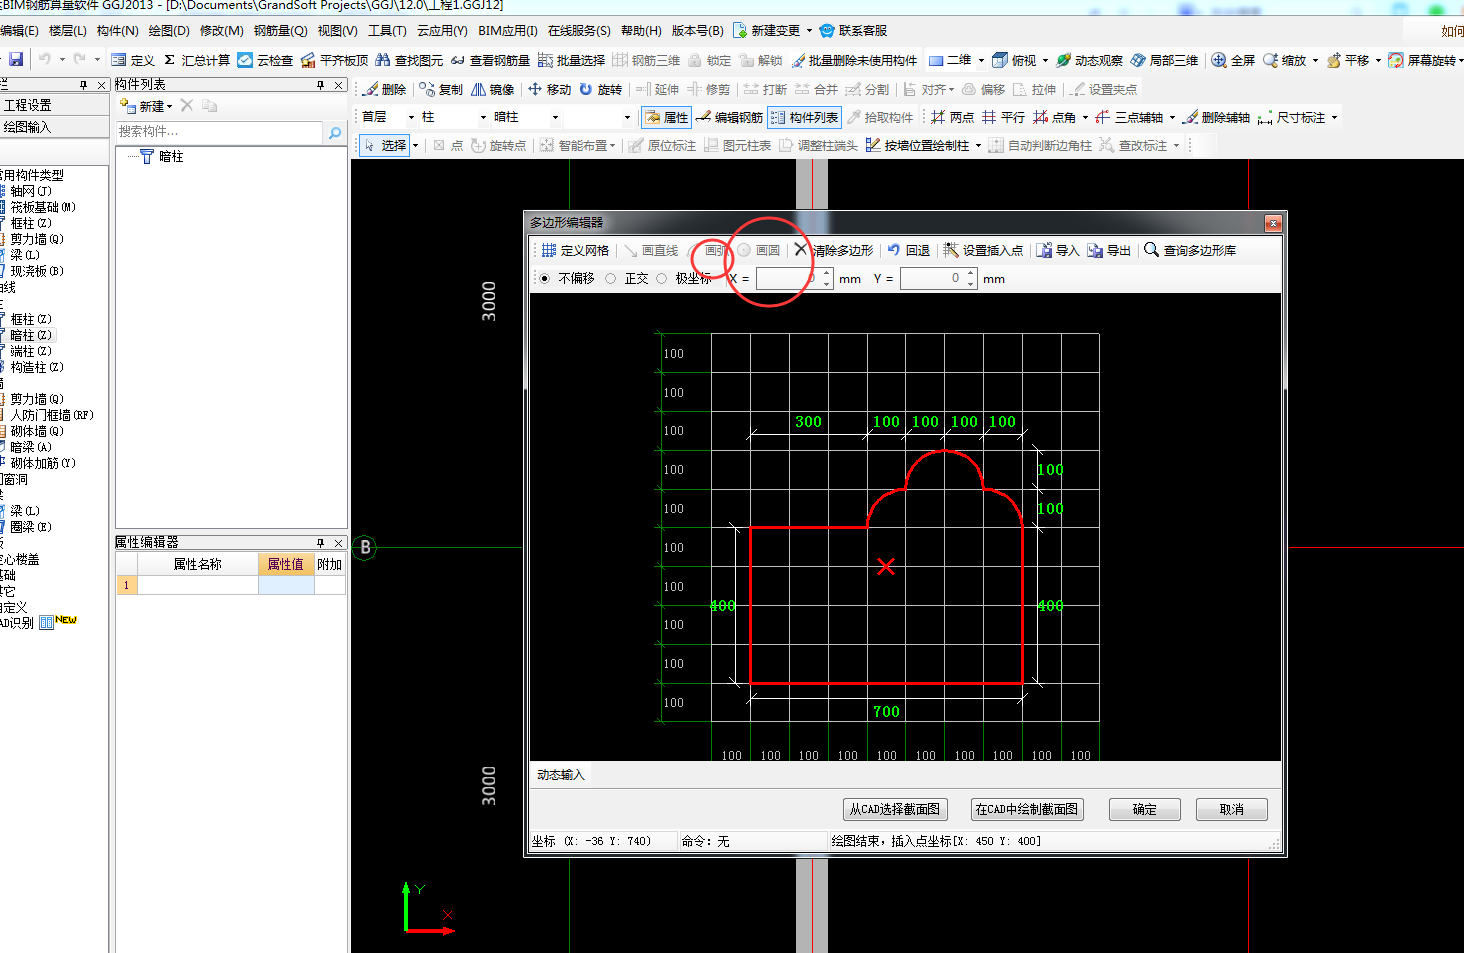1464x953 pixels.
Task: Click the 镜像 mirror tool
Action: pos(493,89)
